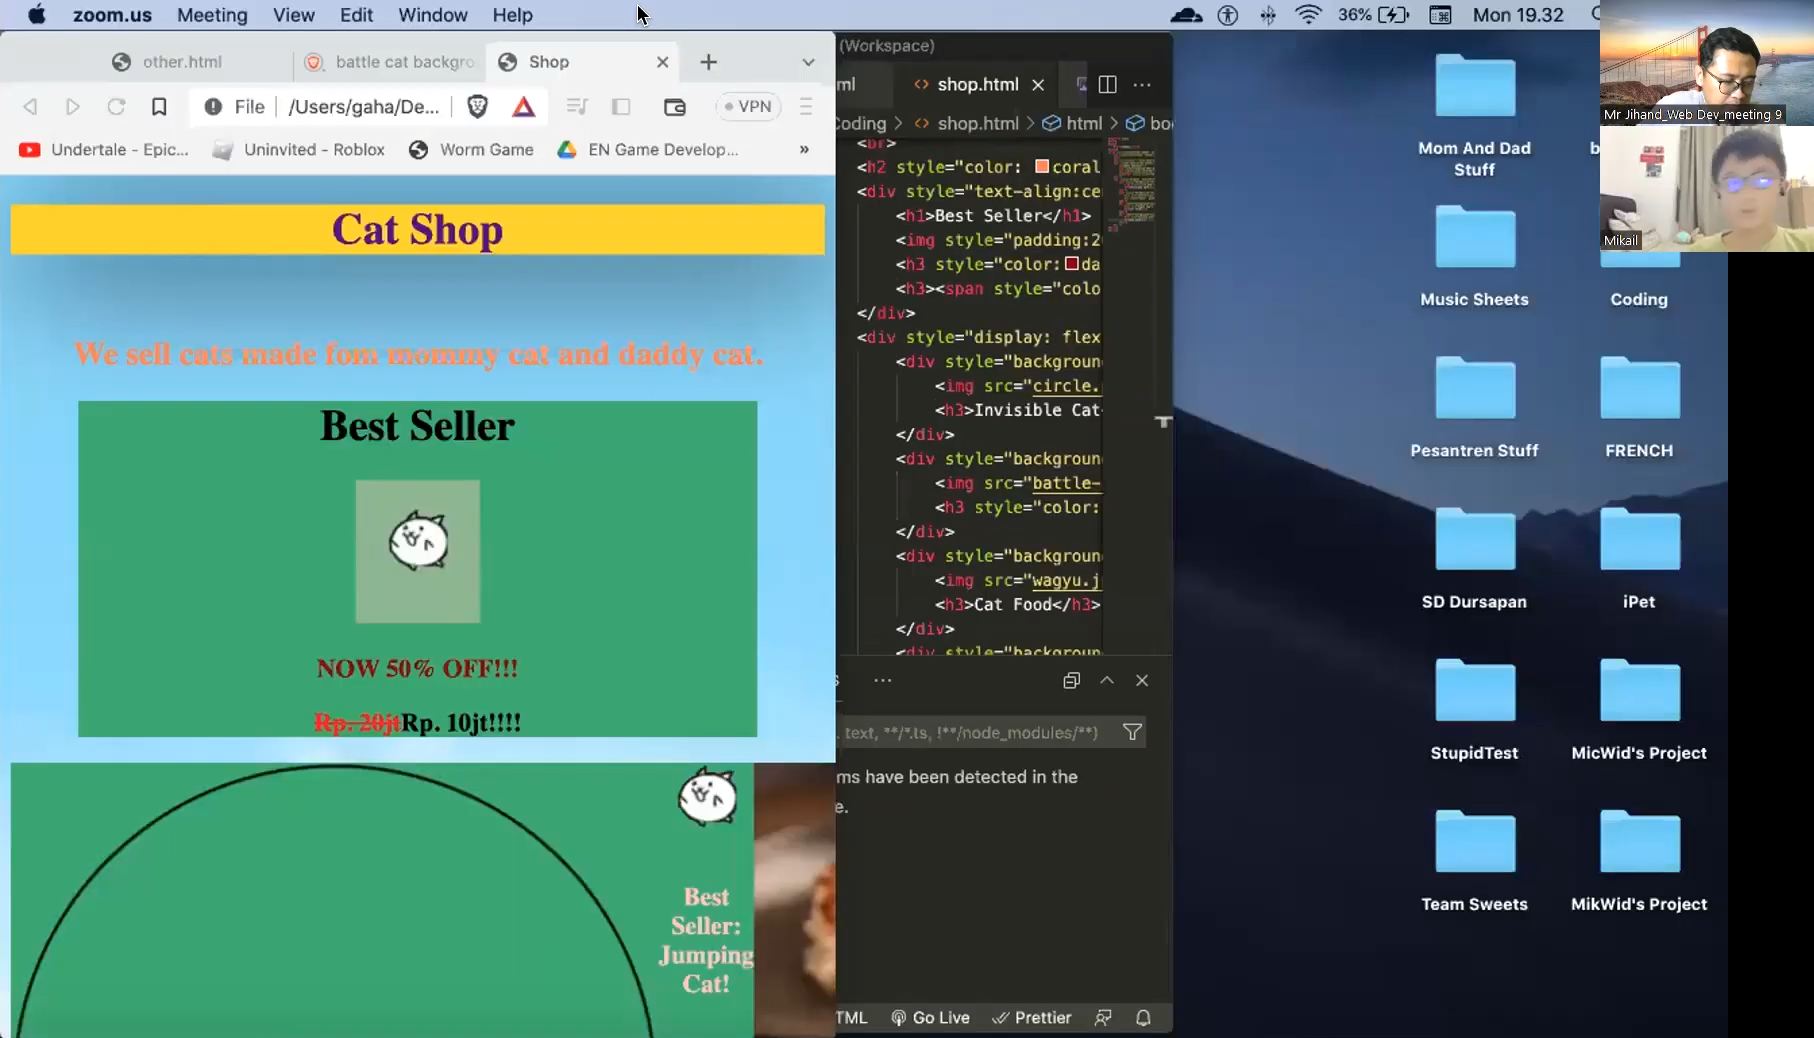Toggle the browser sidebar panel

(x=621, y=106)
